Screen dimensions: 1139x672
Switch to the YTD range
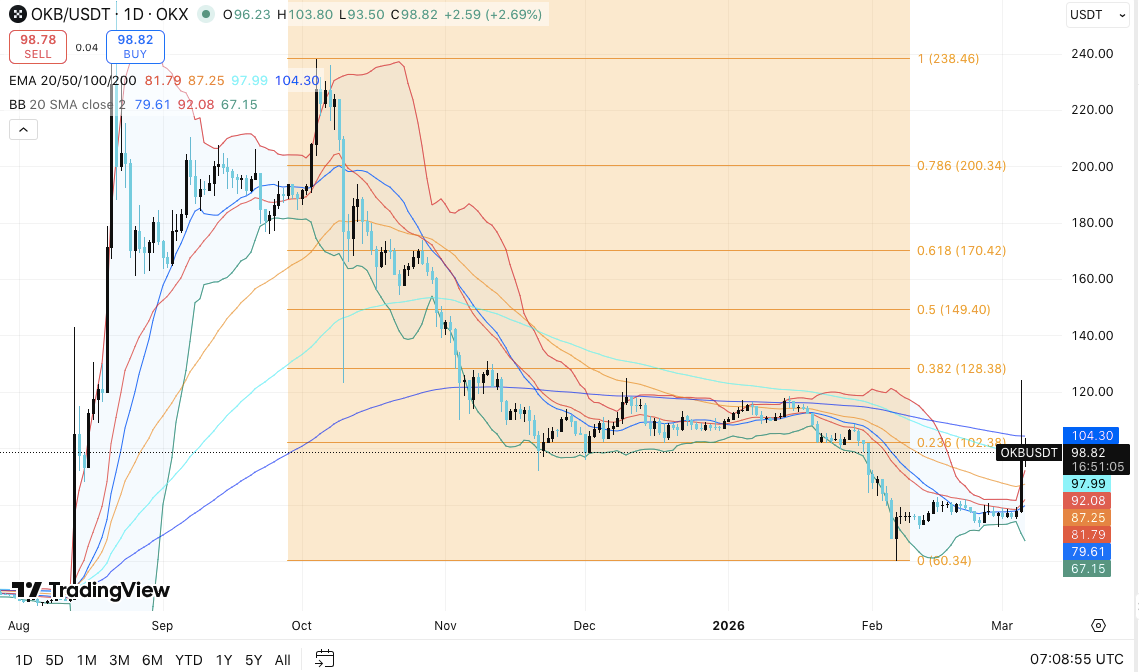click(x=188, y=660)
